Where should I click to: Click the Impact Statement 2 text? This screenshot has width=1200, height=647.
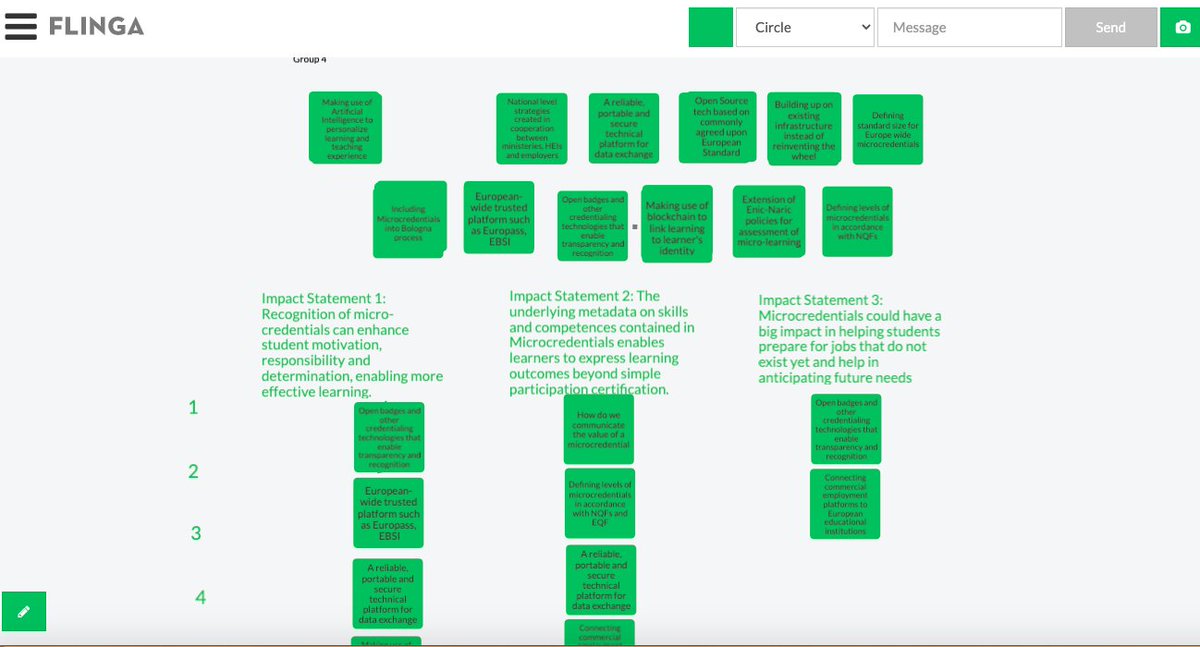(602, 342)
